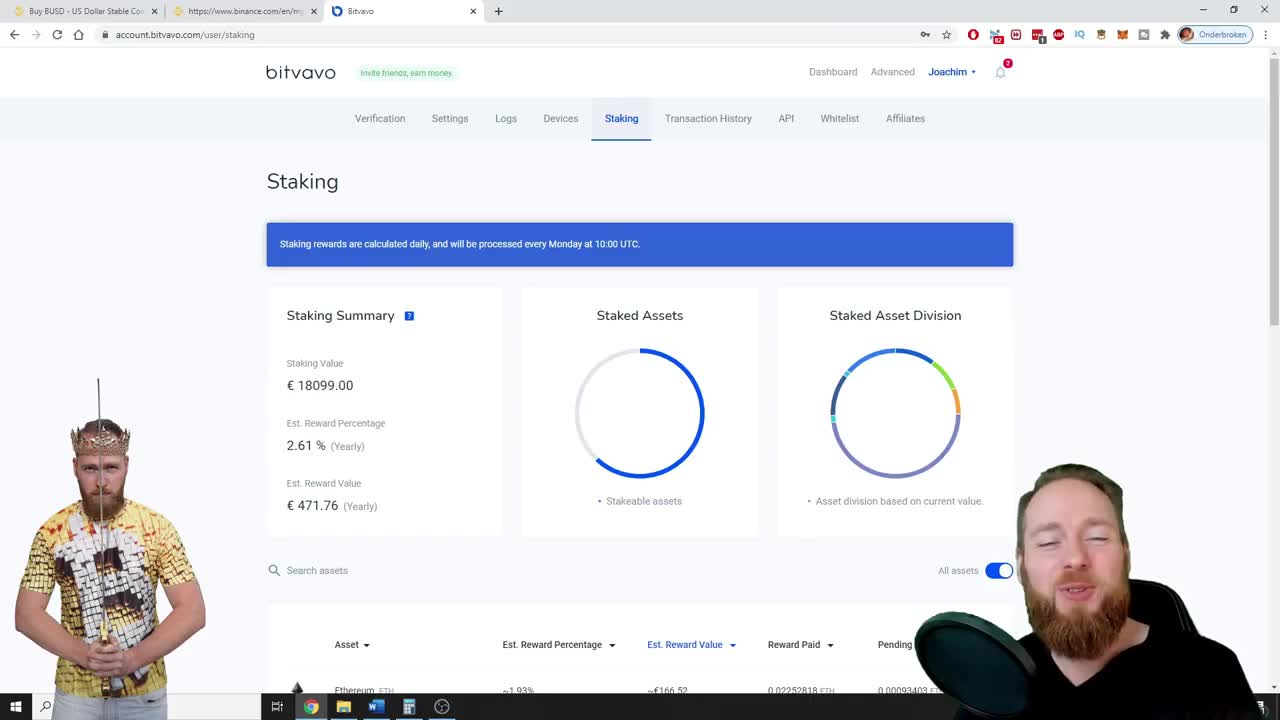Open the Transaction History tab

pyautogui.click(x=708, y=118)
